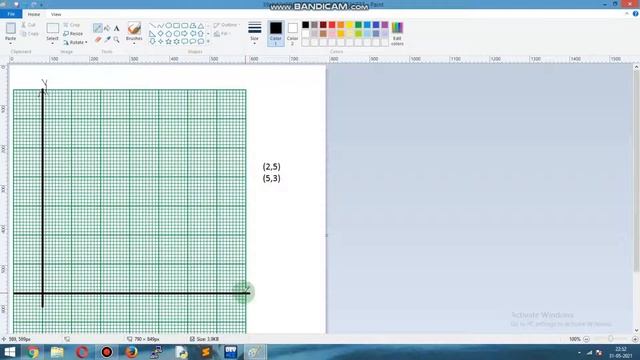Switch to the Home tab
Image resolution: width=640 pixels, height=360 pixels.
click(34, 14)
